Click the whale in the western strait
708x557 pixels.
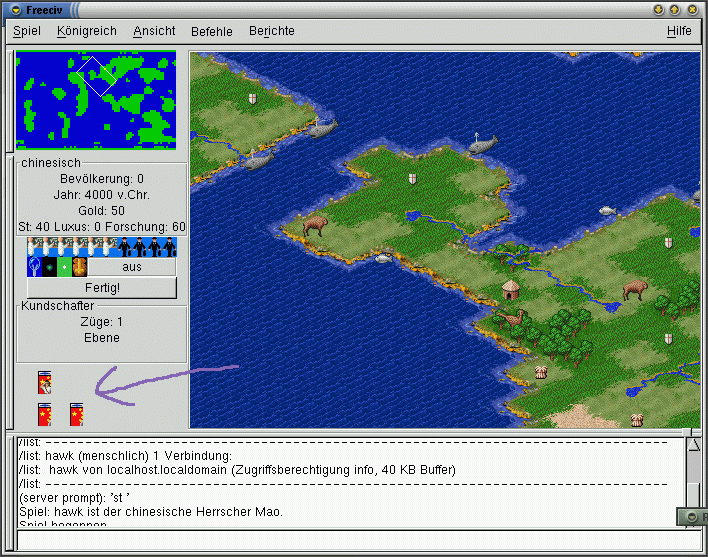[258, 160]
